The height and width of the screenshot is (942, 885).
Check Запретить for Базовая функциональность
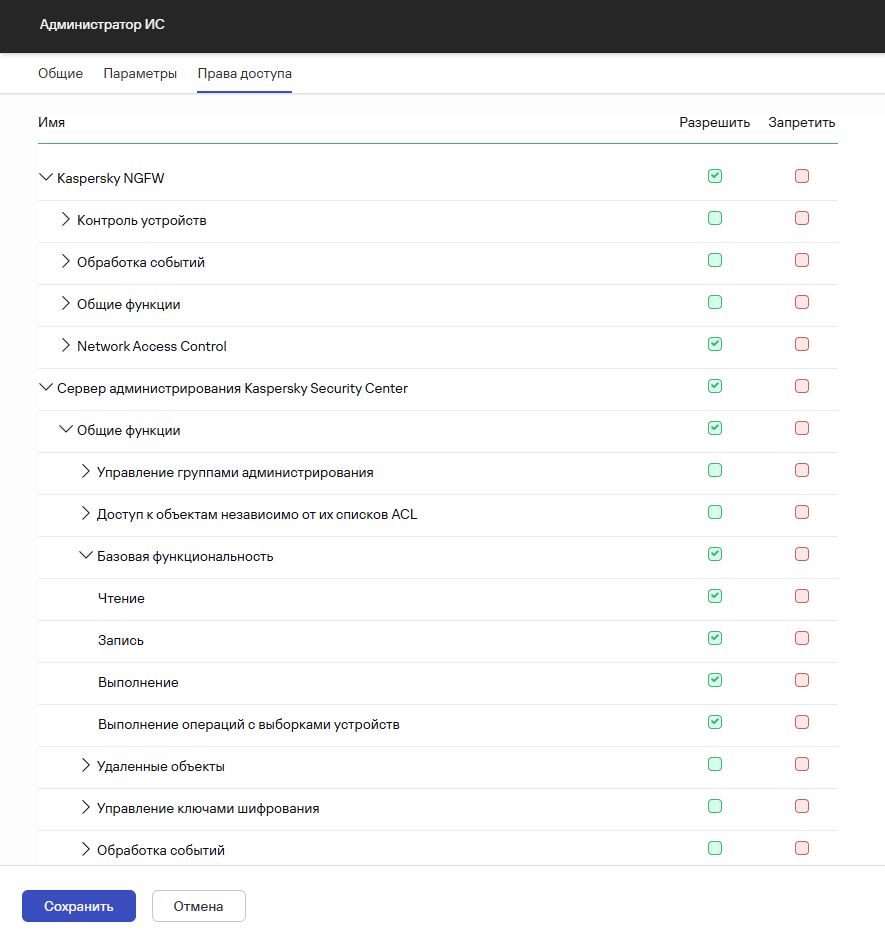click(x=802, y=555)
